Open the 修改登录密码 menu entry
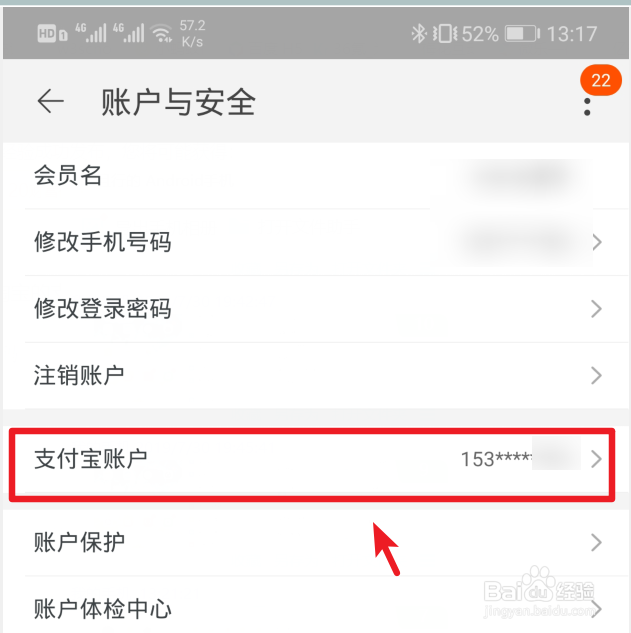Viewport: 631px width, 633px height. tap(316, 309)
